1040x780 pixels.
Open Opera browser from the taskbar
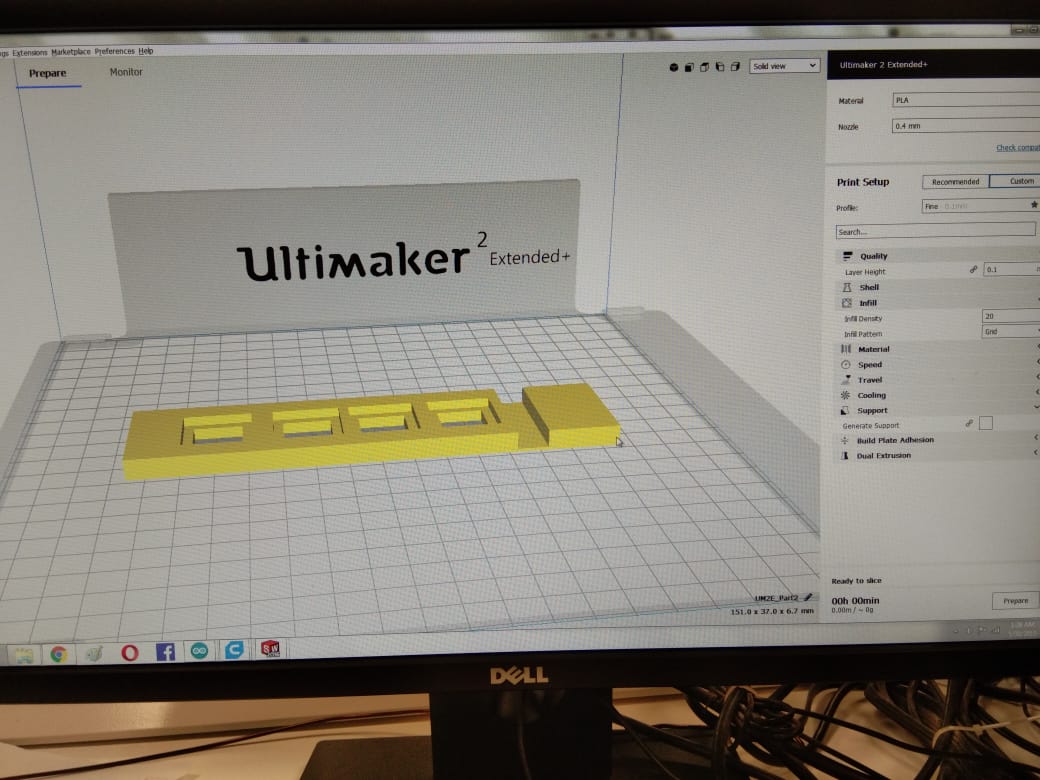click(130, 653)
